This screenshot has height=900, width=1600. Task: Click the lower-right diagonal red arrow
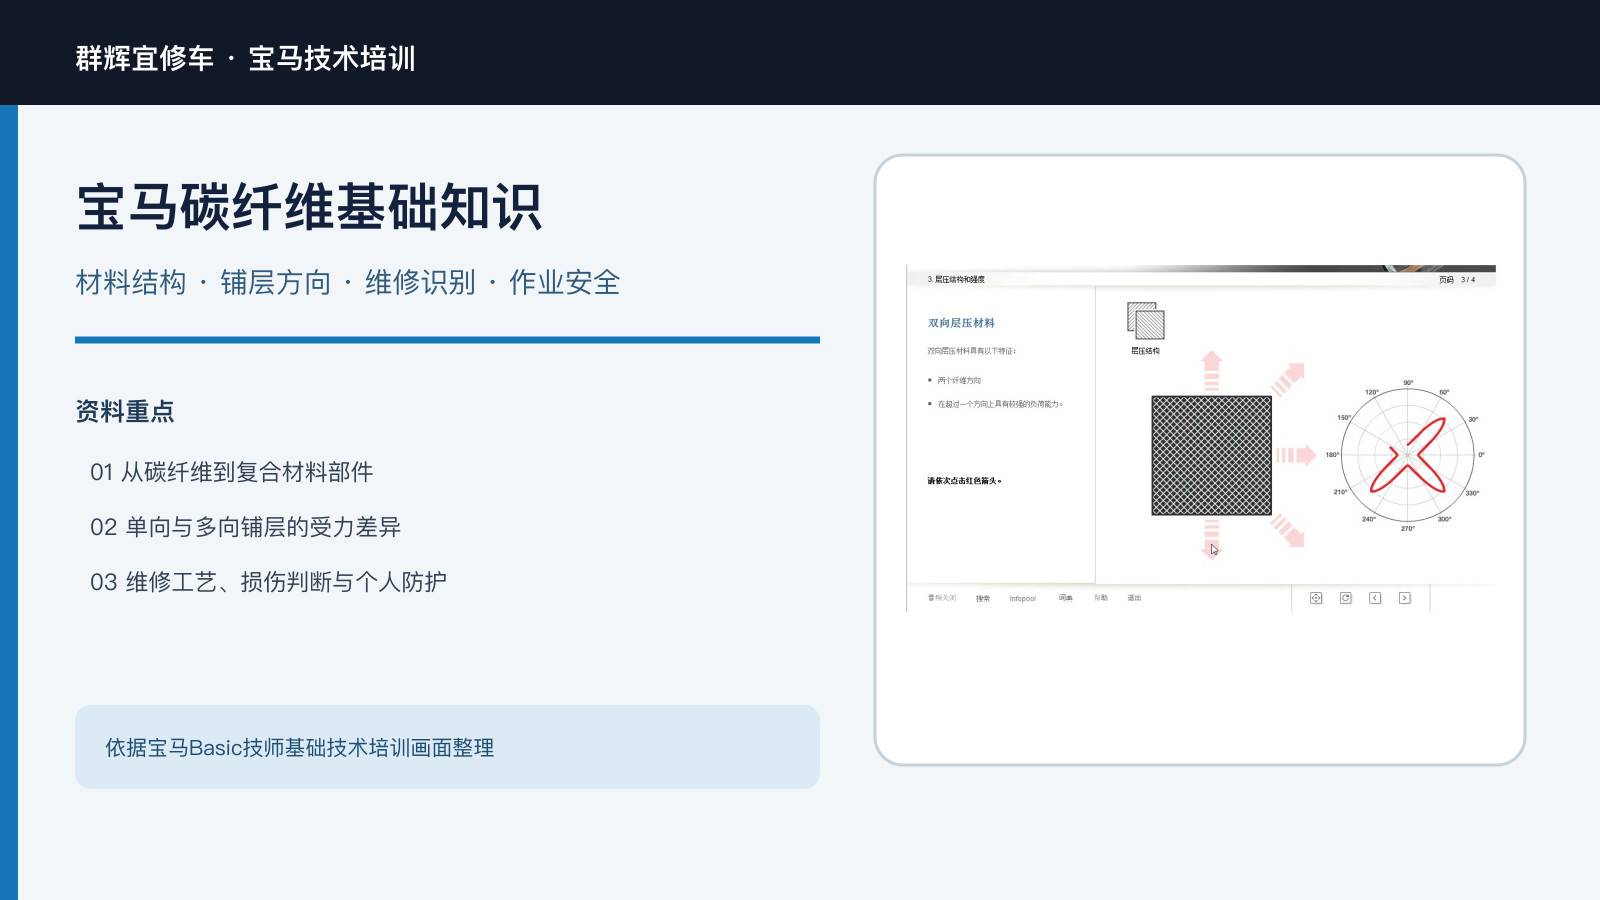coord(1288,530)
